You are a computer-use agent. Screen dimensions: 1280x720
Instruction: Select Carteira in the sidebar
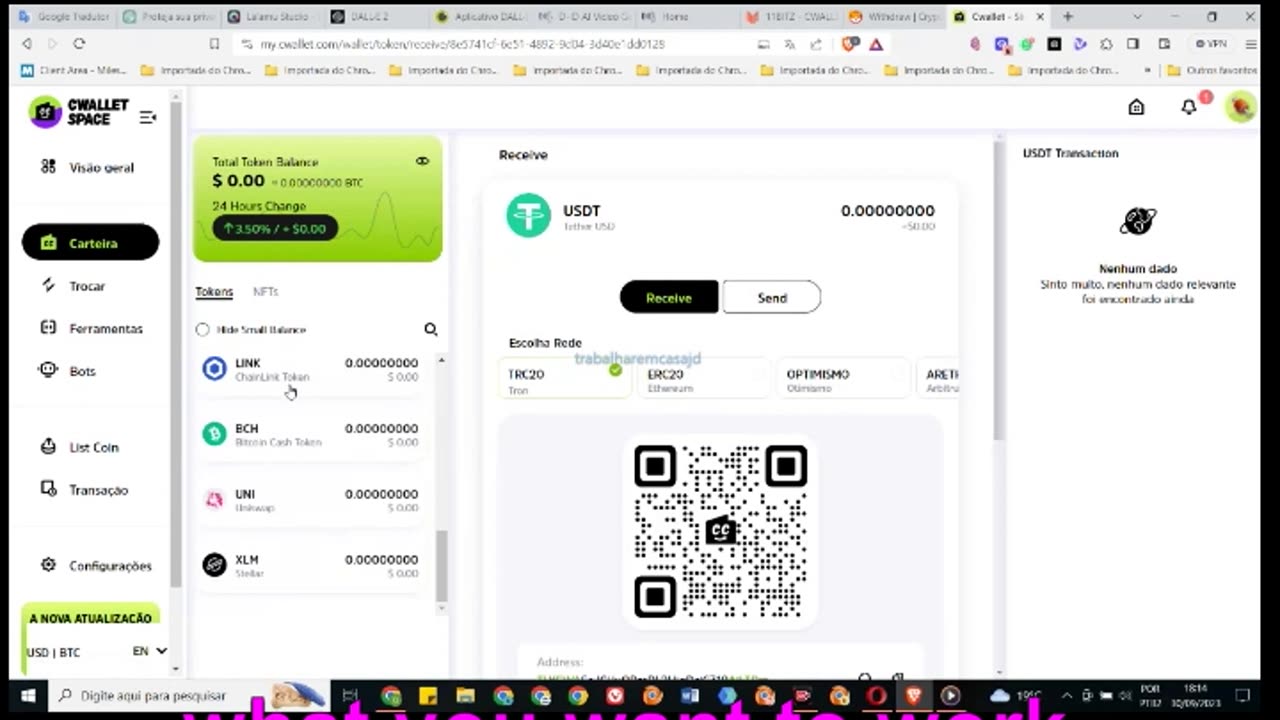90,243
